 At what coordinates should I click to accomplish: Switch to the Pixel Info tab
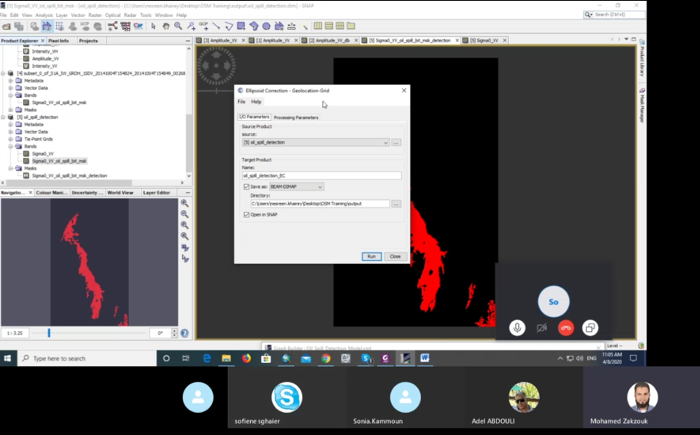click(58, 41)
